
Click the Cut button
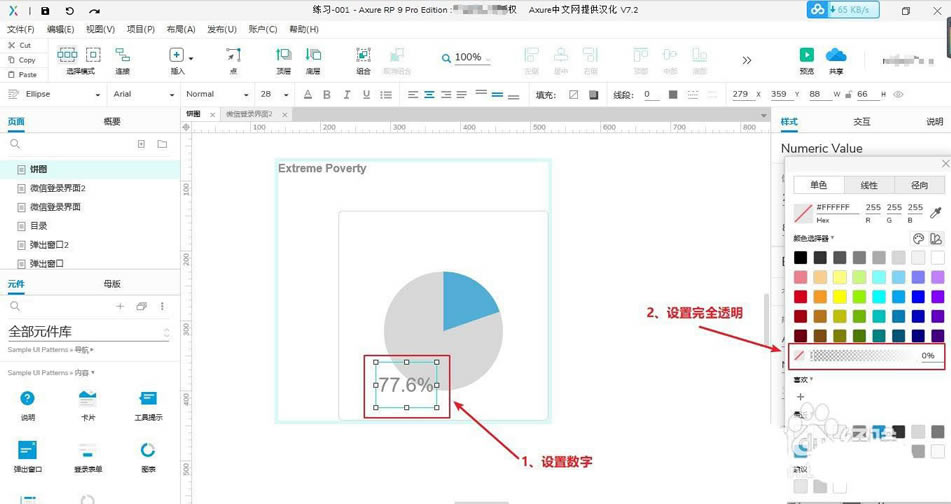(x=20, y=45)
